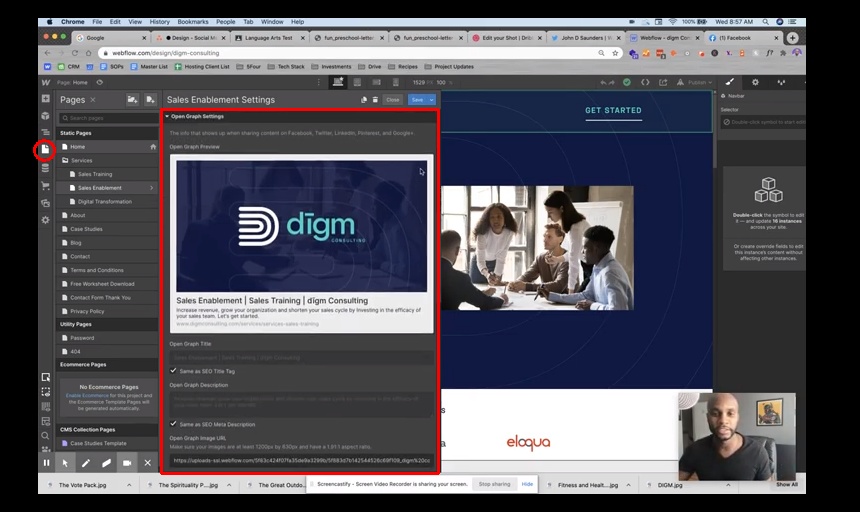Open the export code icon
Viewport: 860px width, 512px height.
(645, 82)
